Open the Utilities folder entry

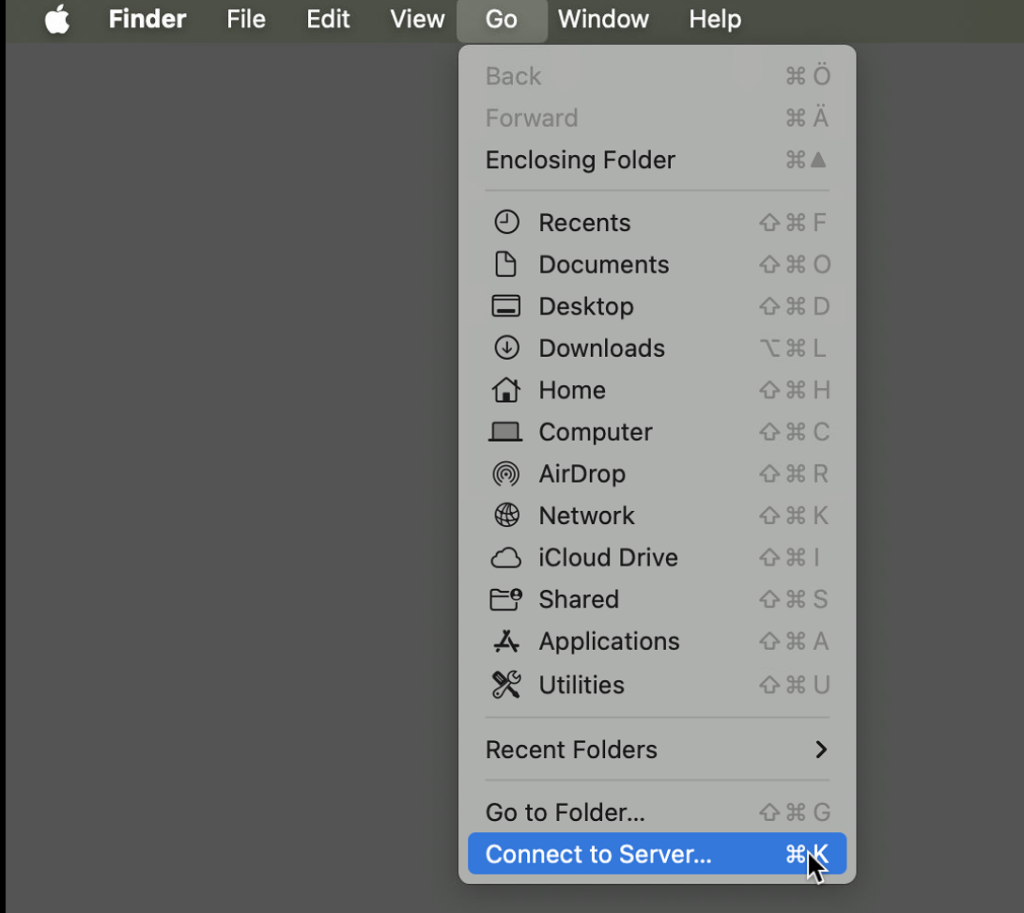(581, 685)
